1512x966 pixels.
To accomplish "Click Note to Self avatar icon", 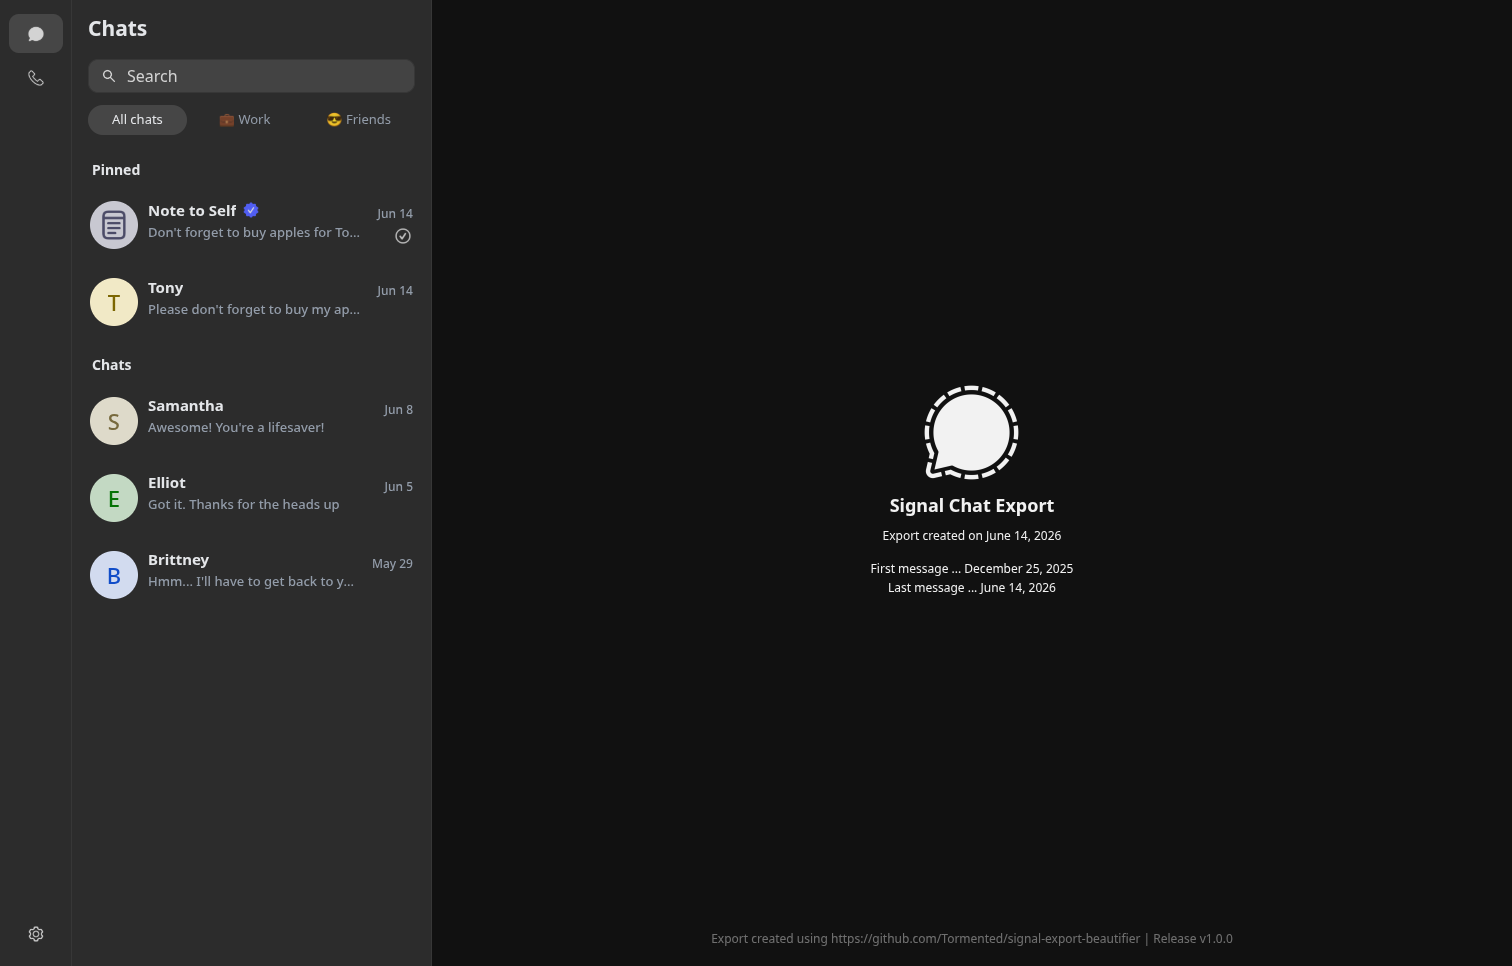I will tap(114, 225).
